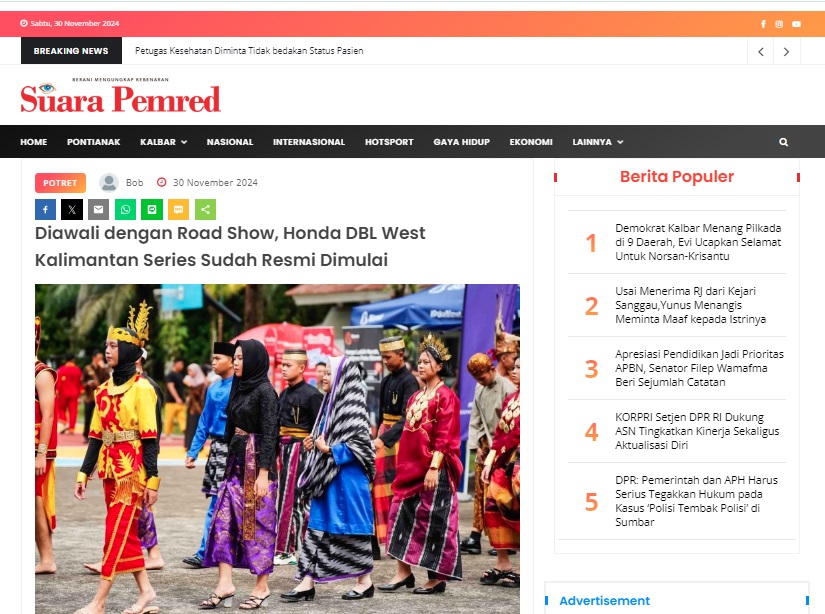The width and height of the screenshot is (825, 614).
Task: Open the green generic share icon
Action: (205, 209)
